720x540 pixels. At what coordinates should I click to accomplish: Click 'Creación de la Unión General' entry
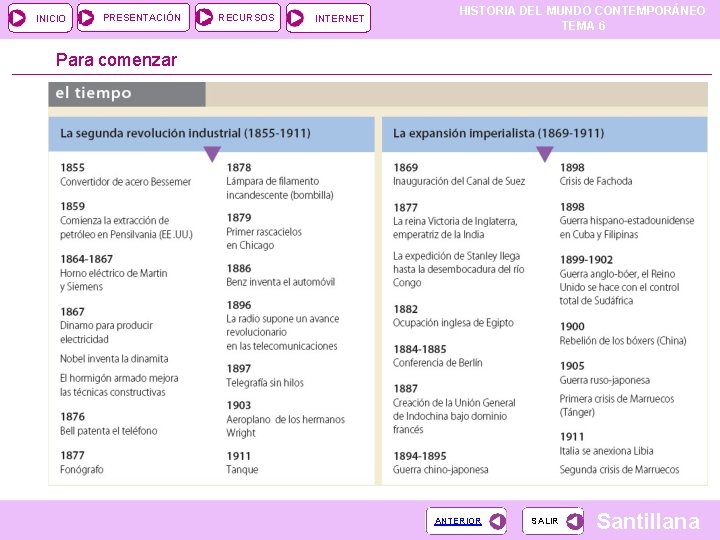pyautogui.click(x=454, y=416)
